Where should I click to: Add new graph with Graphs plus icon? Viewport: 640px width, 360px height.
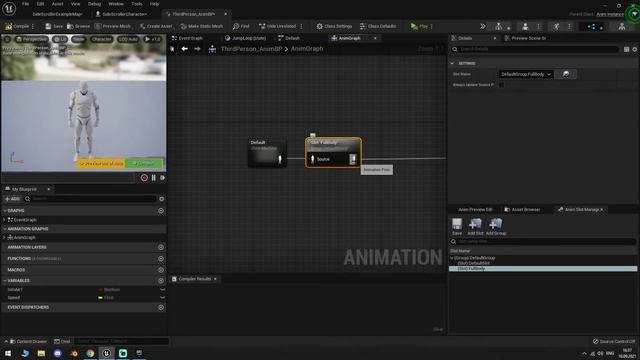(x=161, y=211)
